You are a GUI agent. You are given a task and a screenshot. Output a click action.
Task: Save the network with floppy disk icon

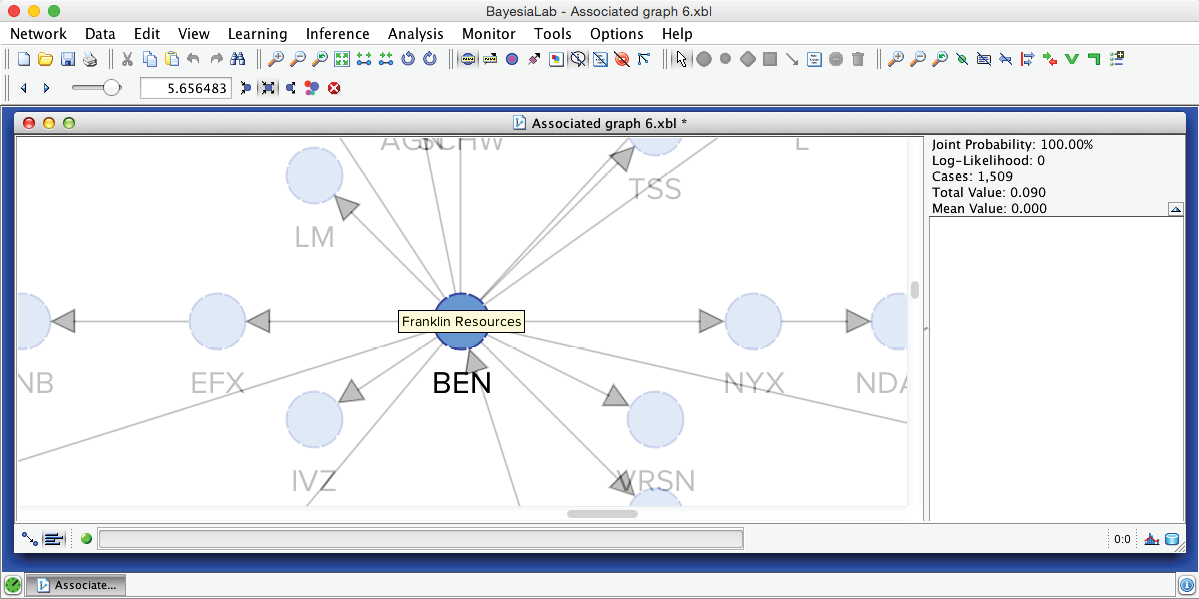tap(68, 60)
